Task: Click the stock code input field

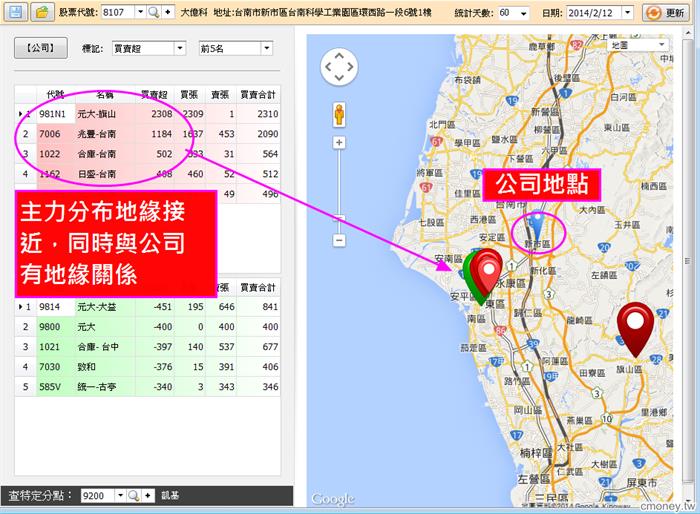Action: click(118, 13)
